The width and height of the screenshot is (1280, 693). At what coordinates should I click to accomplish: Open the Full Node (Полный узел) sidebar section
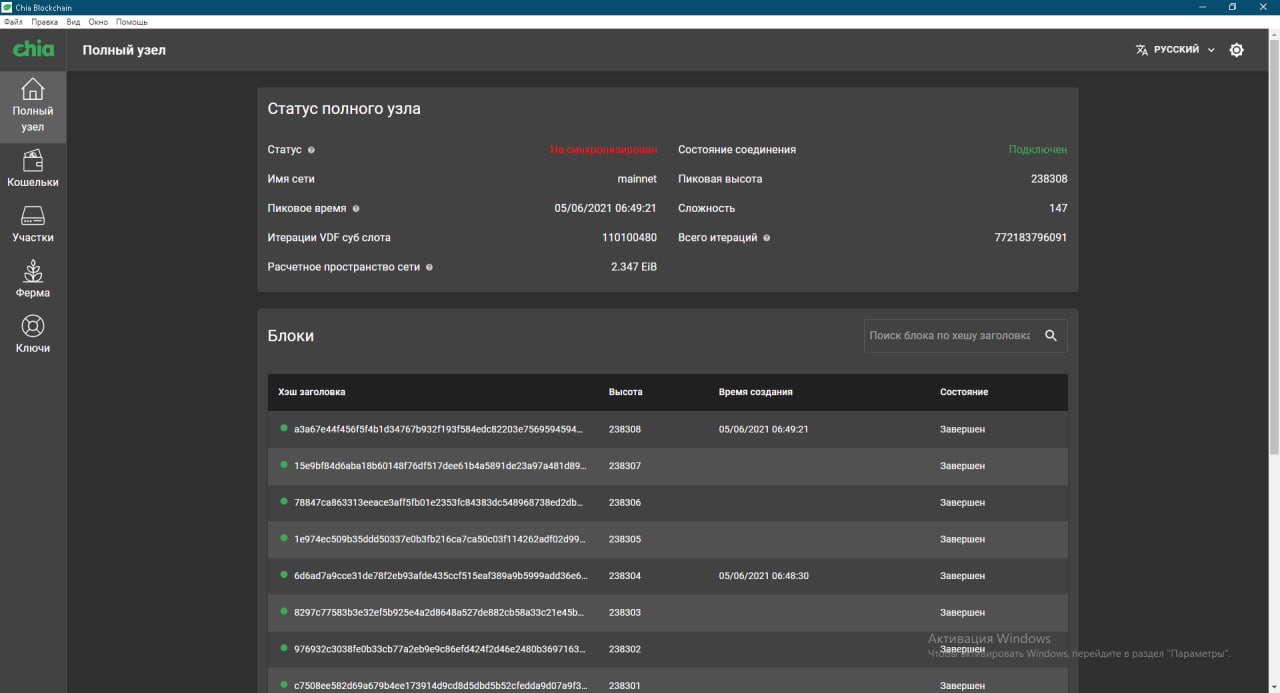33,106
